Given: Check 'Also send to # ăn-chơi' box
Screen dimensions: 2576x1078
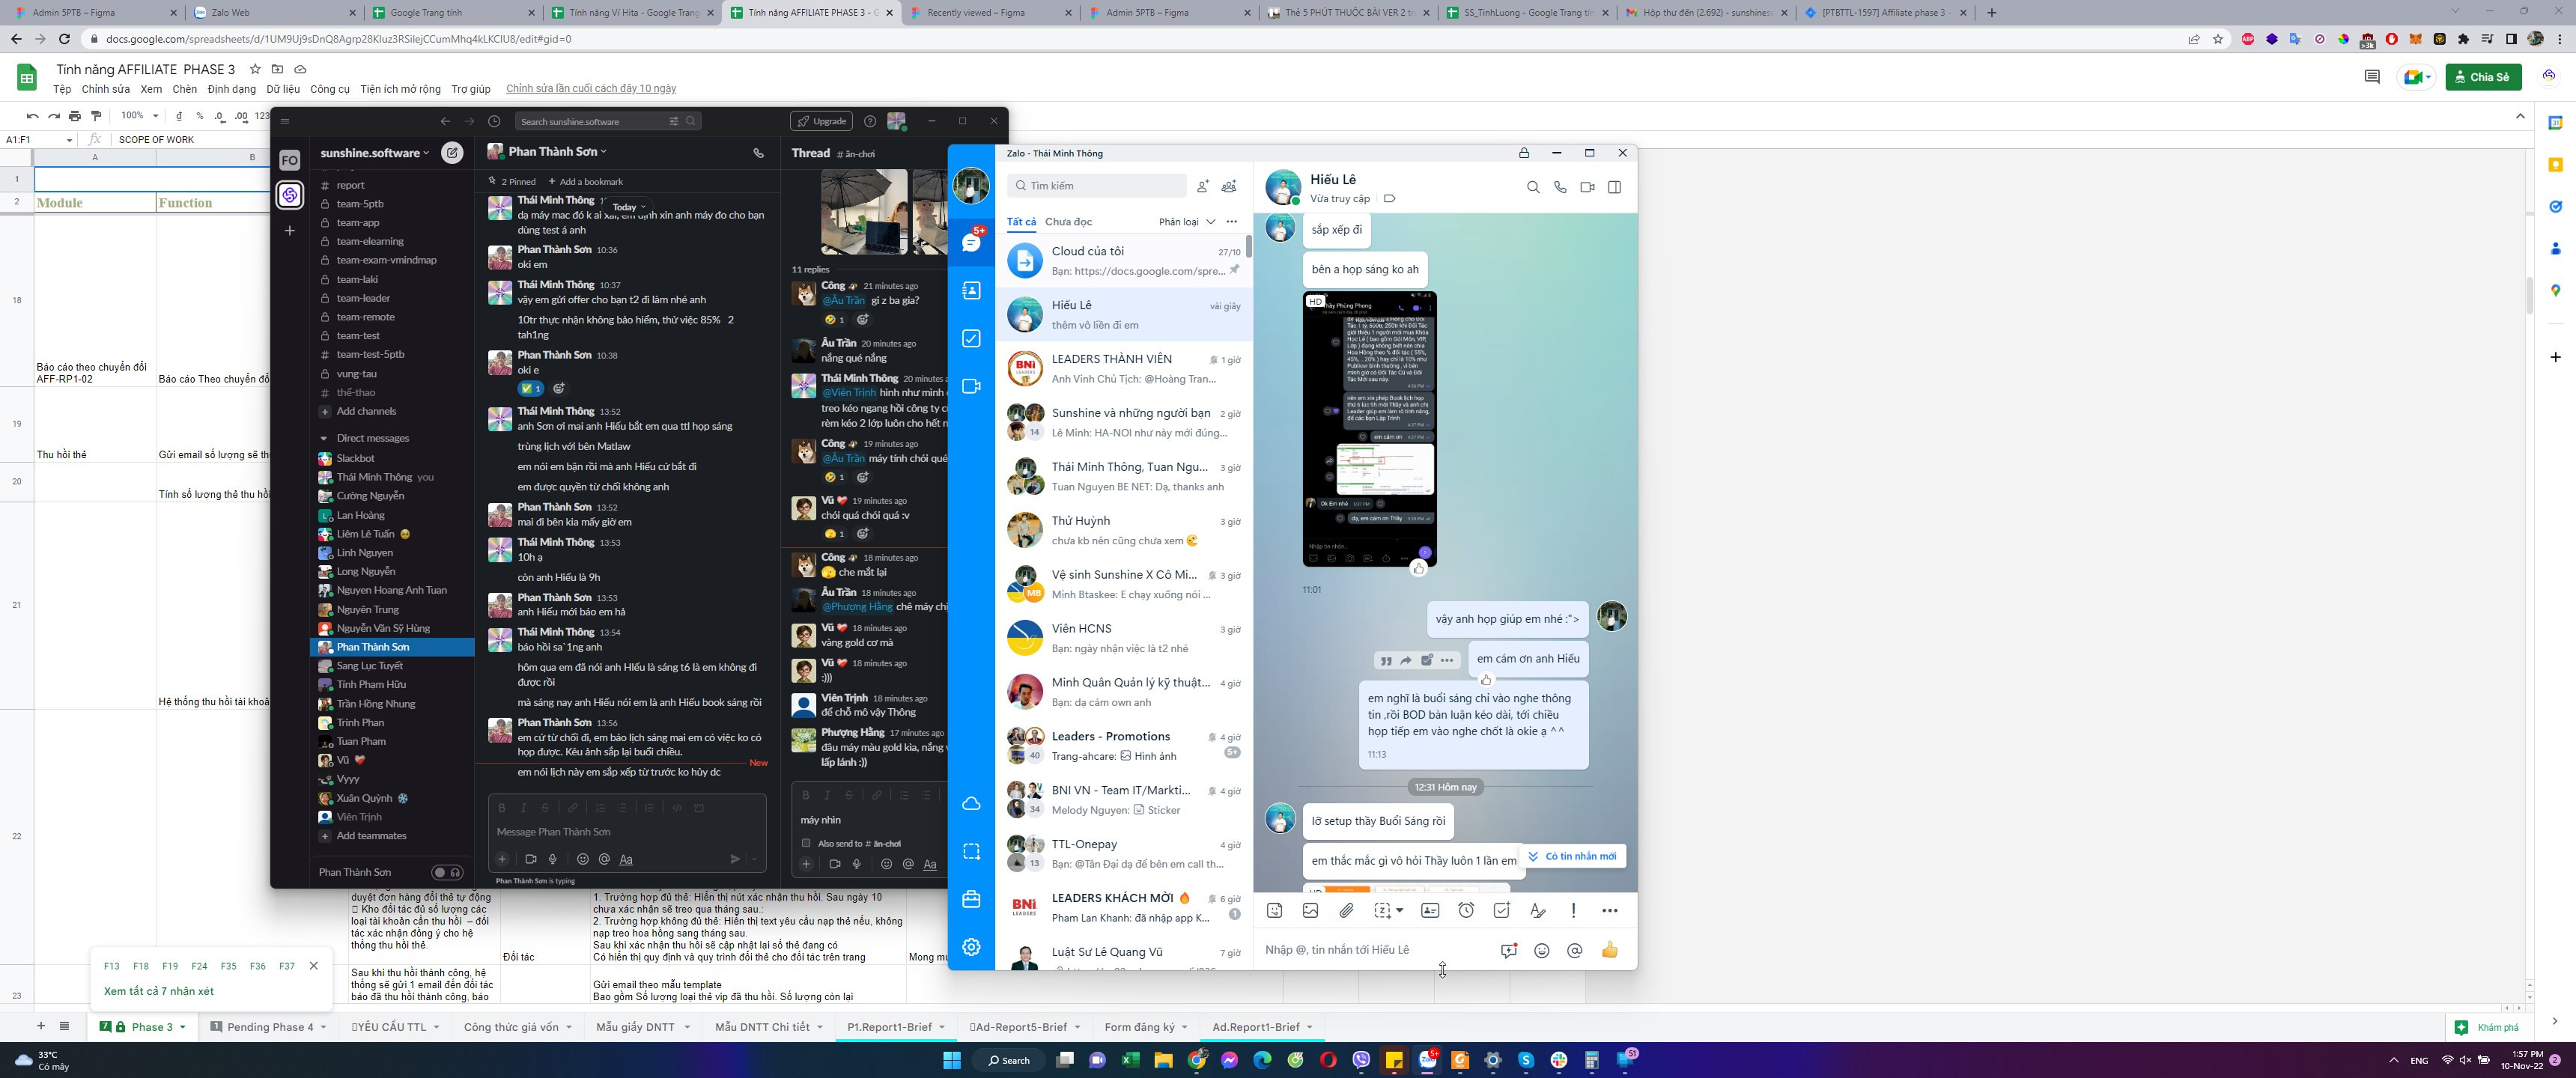Looking at the screenshot, I should [806, 843].
